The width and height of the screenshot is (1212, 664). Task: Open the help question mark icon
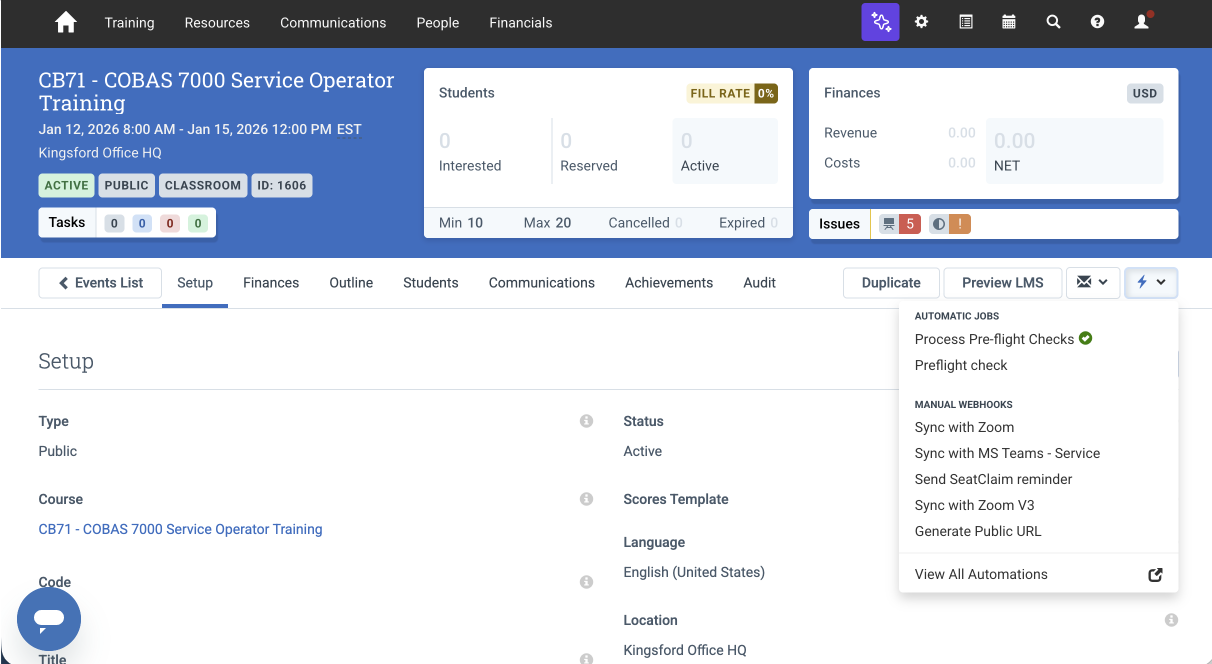coord(1097,22)
